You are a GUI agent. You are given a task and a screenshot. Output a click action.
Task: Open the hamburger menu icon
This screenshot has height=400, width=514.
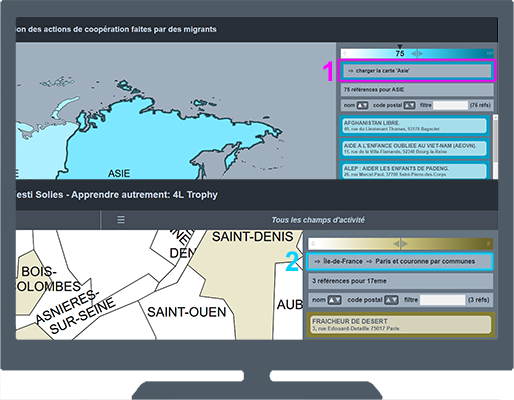pyautogui.click(x=121, y=220)
